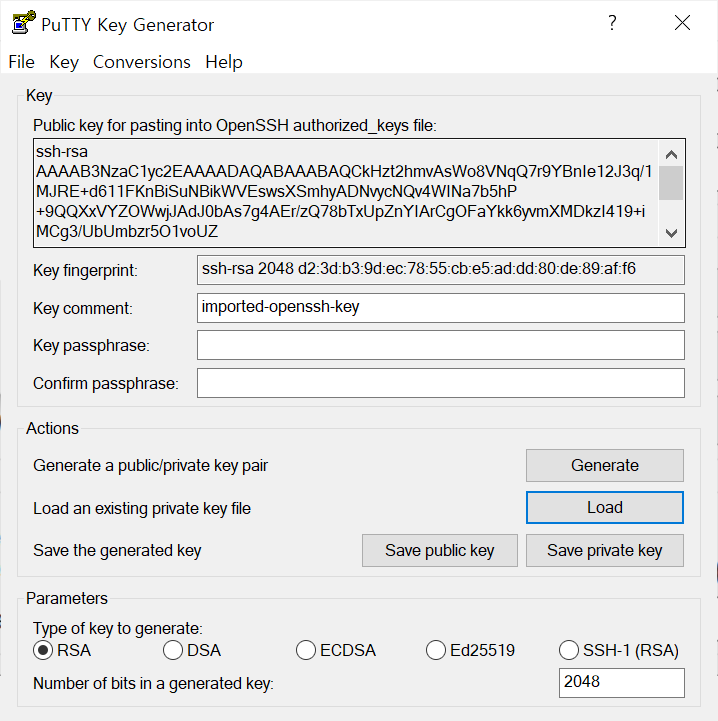Click the 'Public key for pasting' label
This screenshot has height=721, width=718.
click(x=235, y=126)
